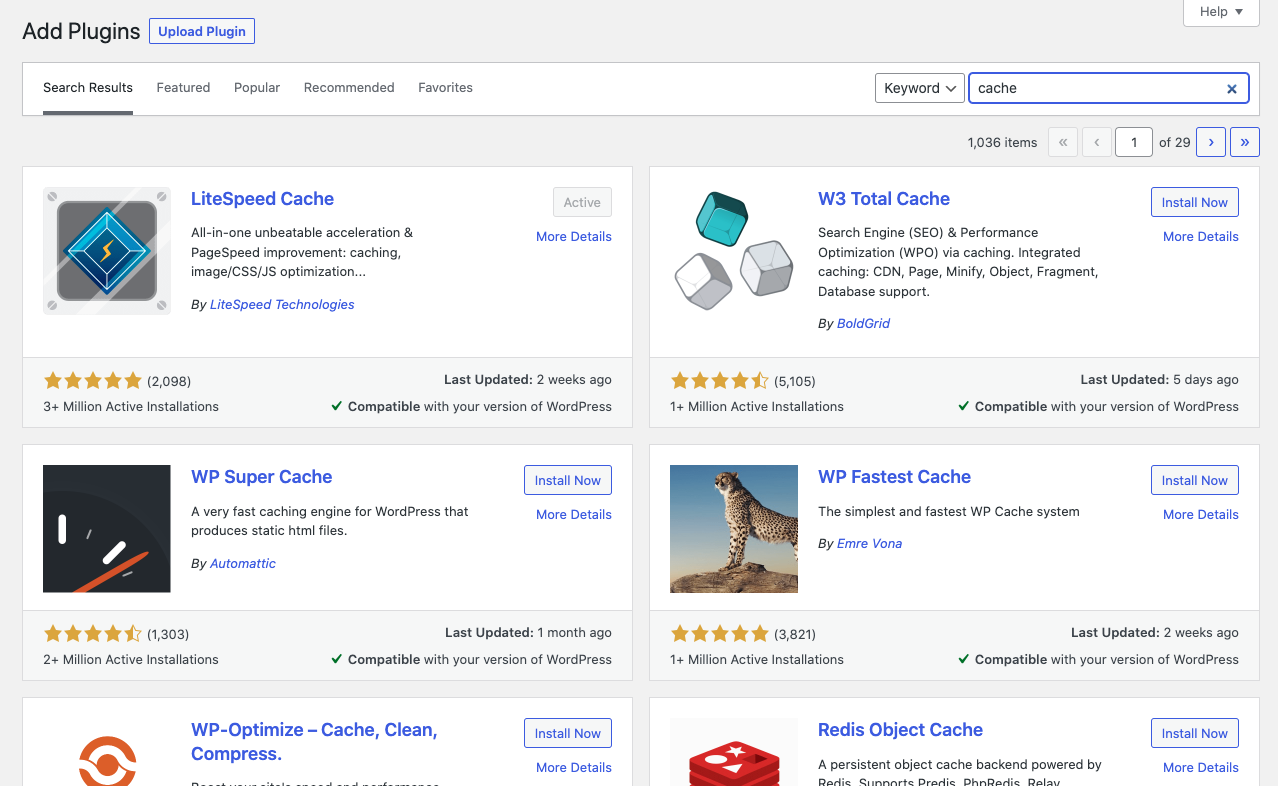Open the LiteSpeed Cache title link
This screenshot has width=1278, height=786.
pos(262,199)
